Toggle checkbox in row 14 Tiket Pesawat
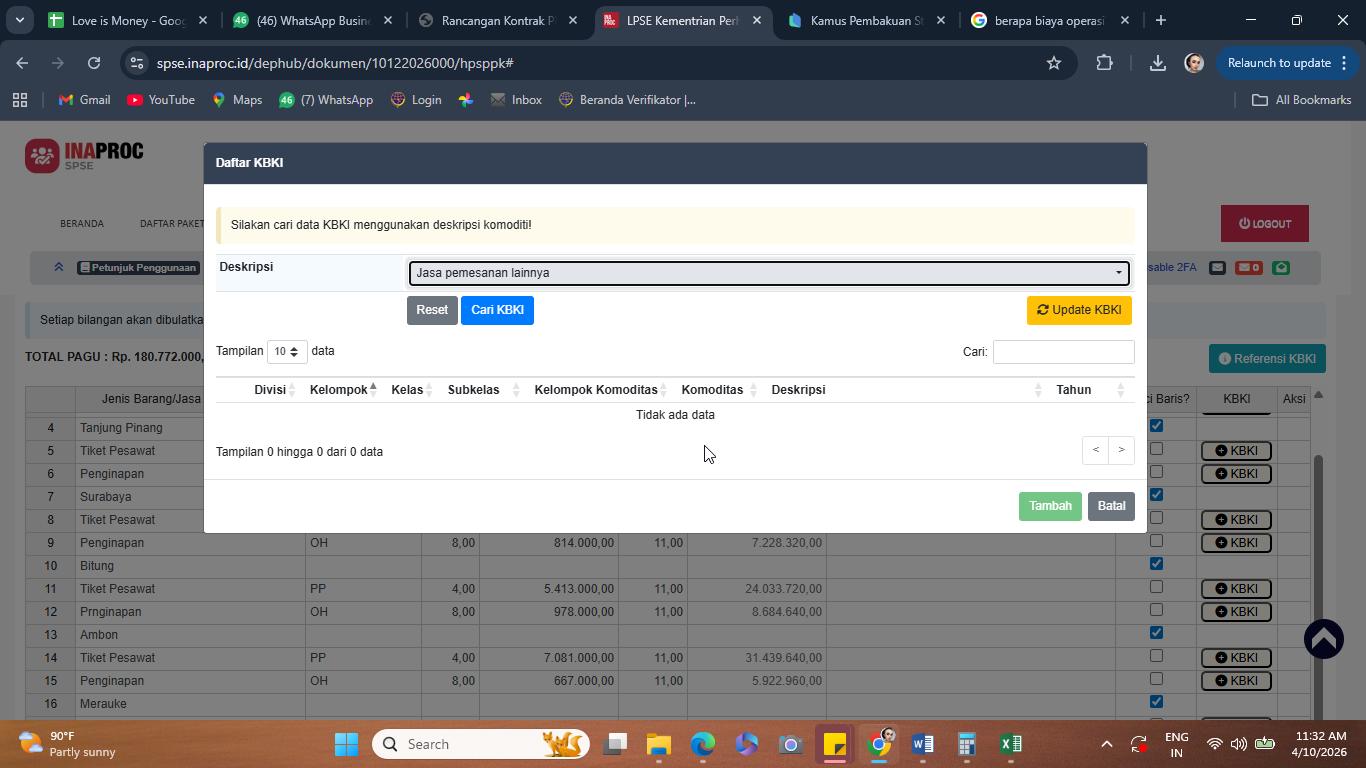Screen dimensions: 1366x768 (x=1156, y=656)
